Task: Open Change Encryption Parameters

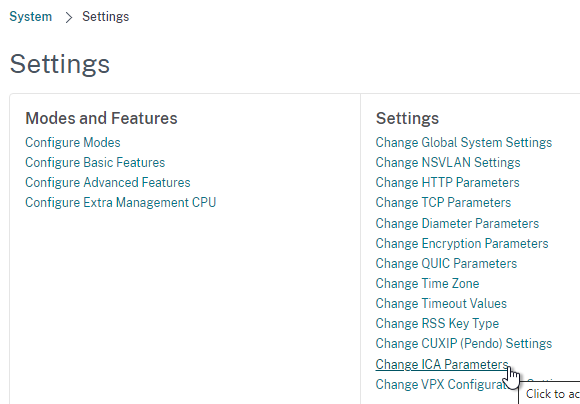Action: 462,243
